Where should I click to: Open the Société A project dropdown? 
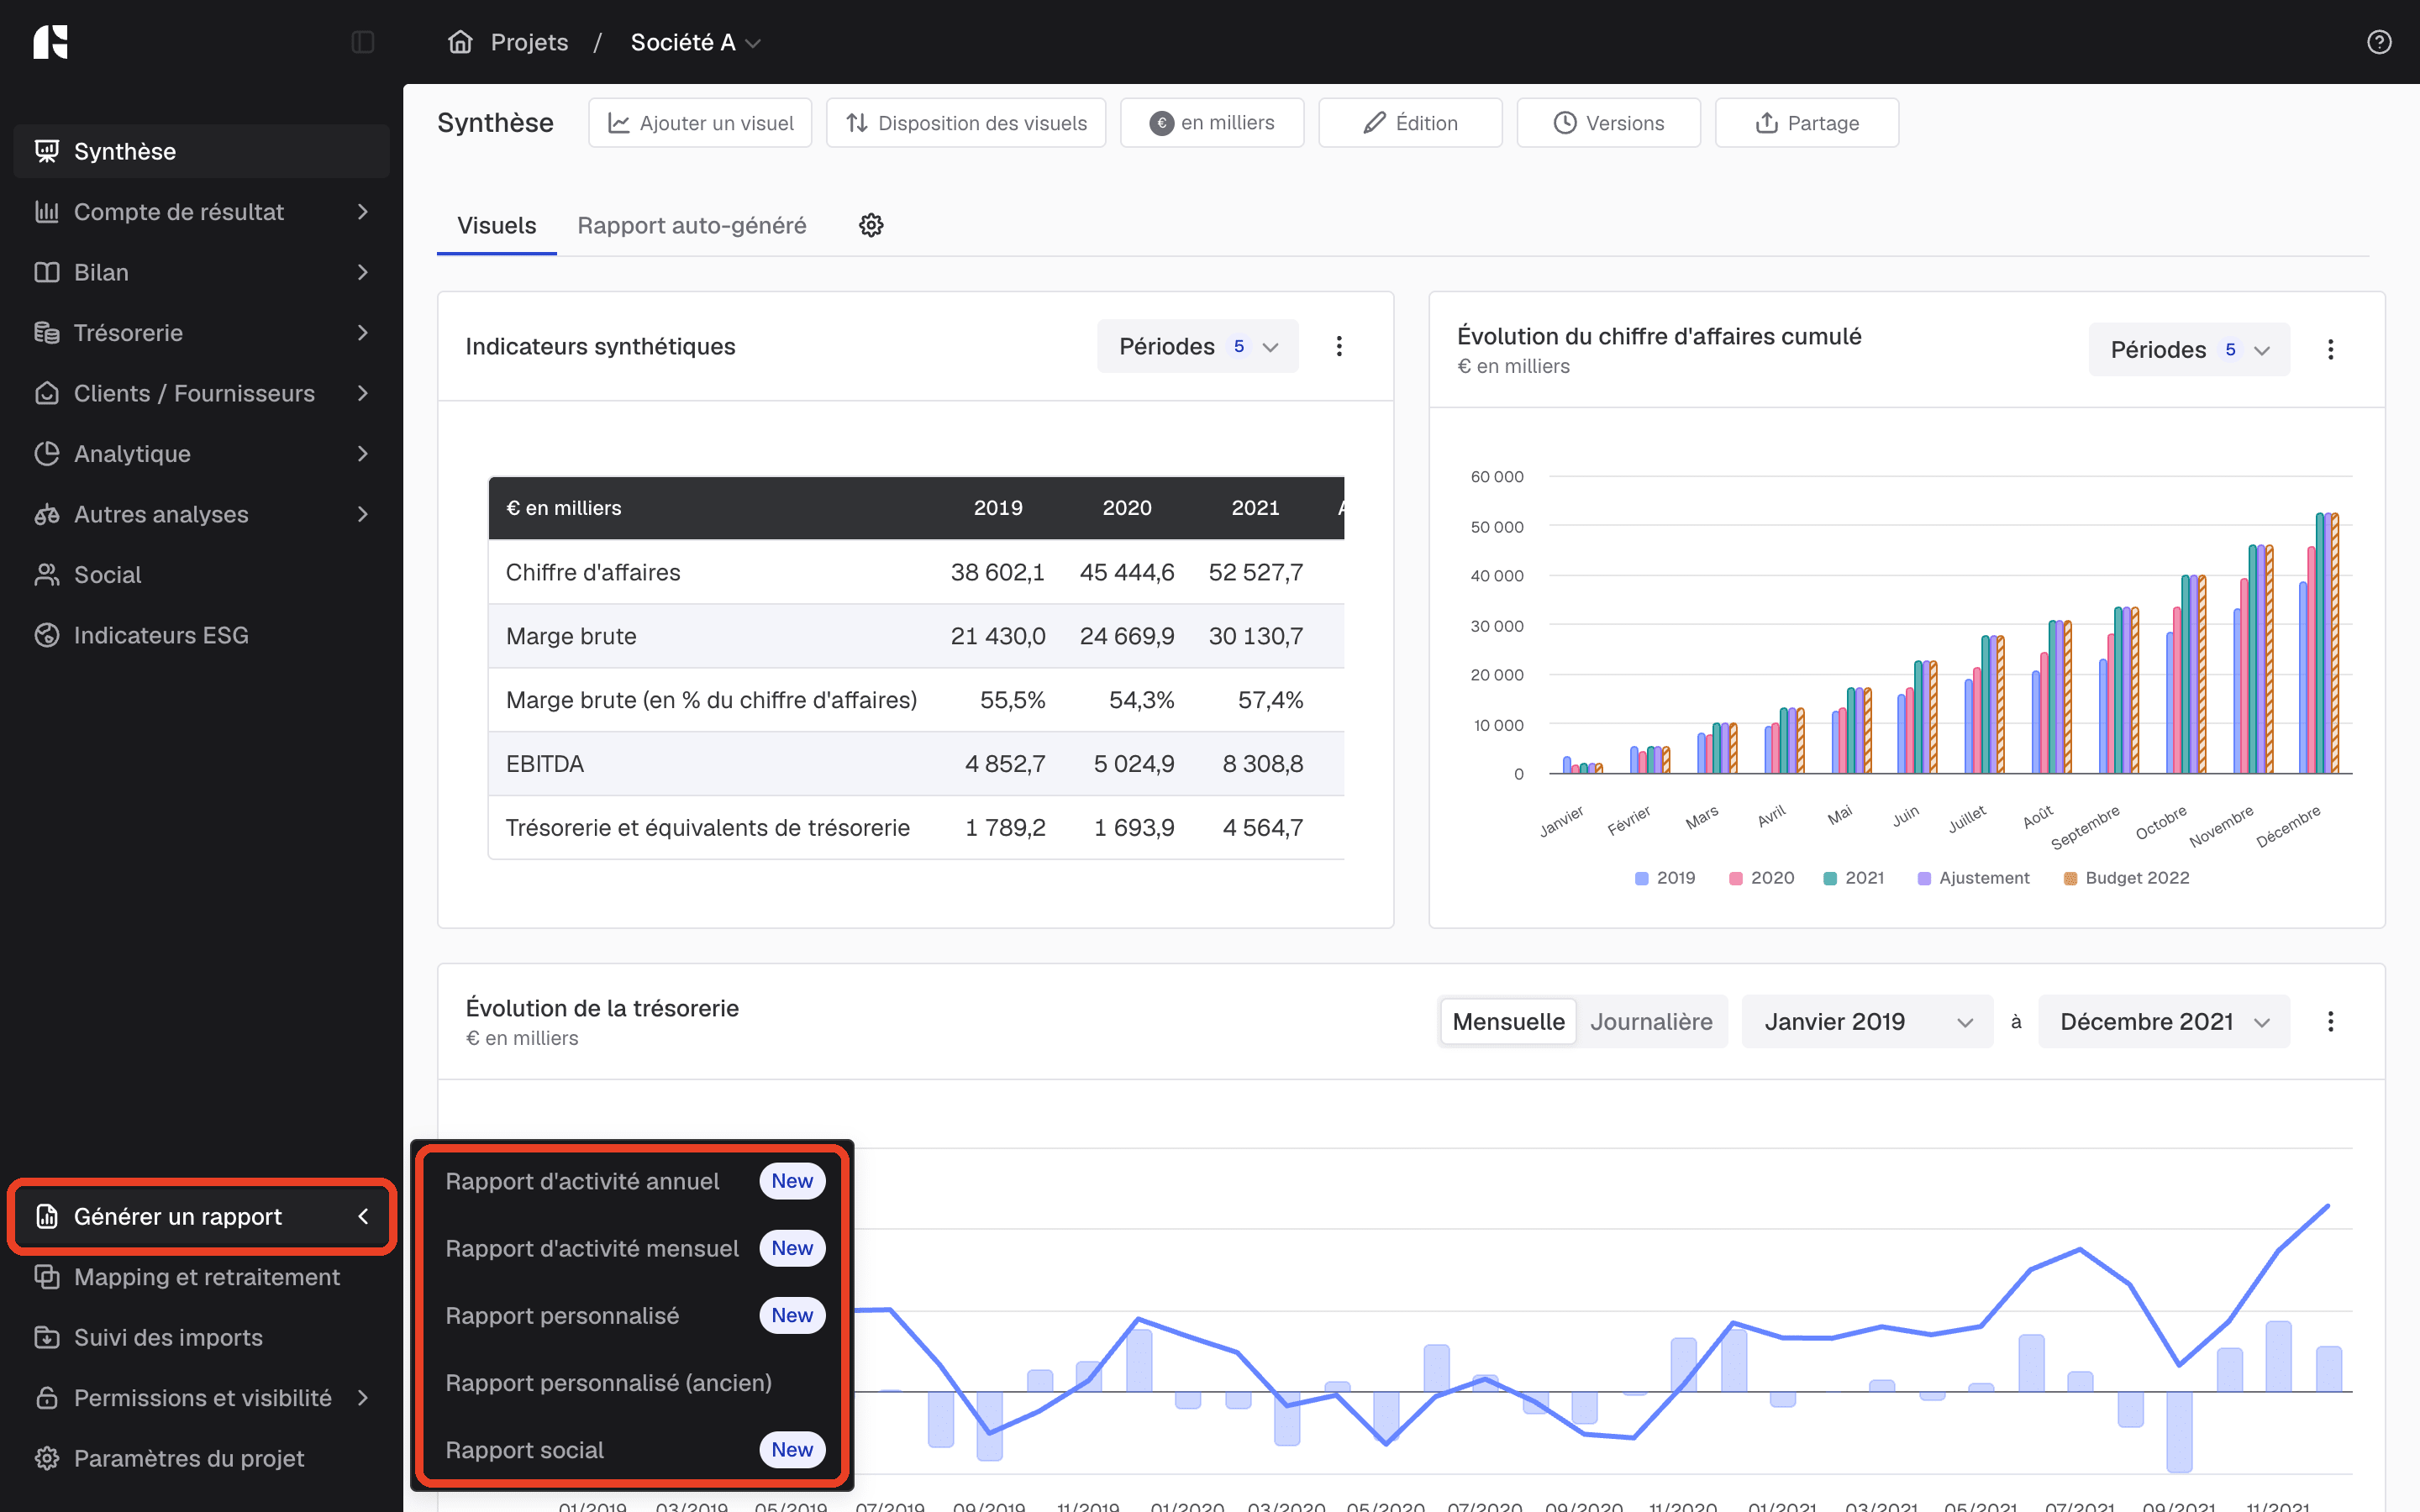coord(695,42)
